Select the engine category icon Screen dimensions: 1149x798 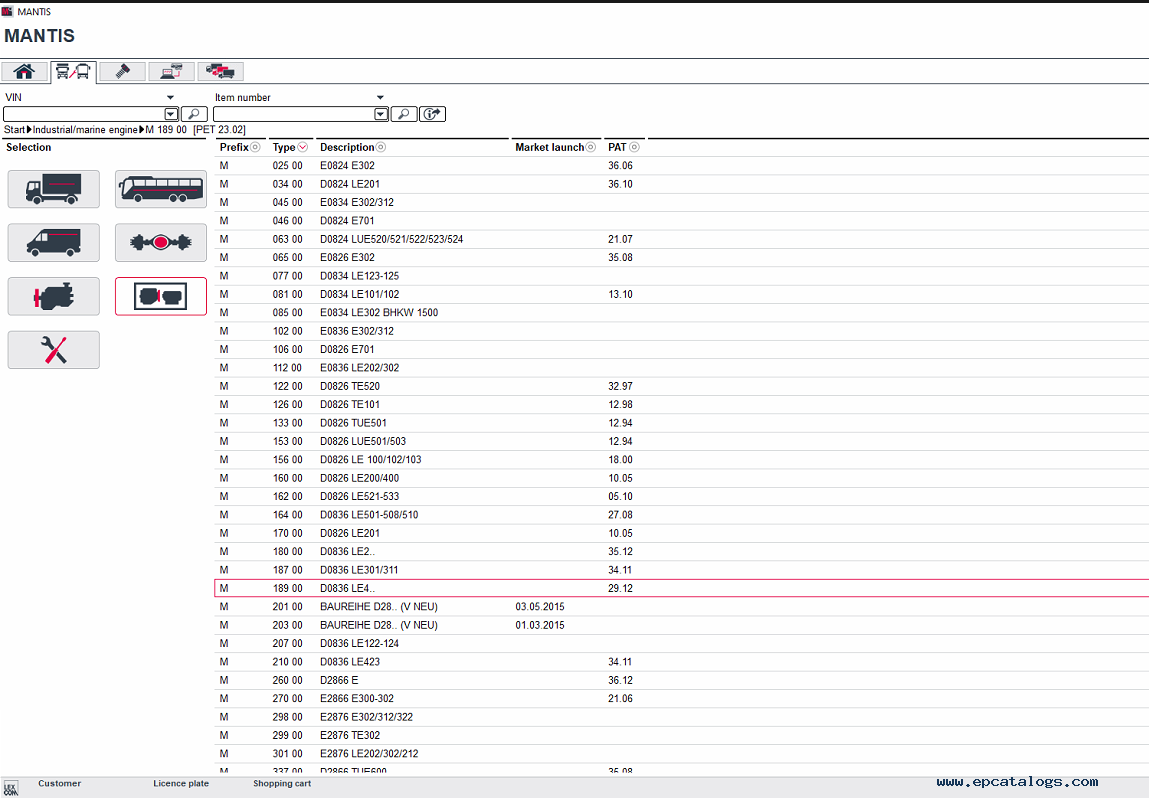pos(54,296)
